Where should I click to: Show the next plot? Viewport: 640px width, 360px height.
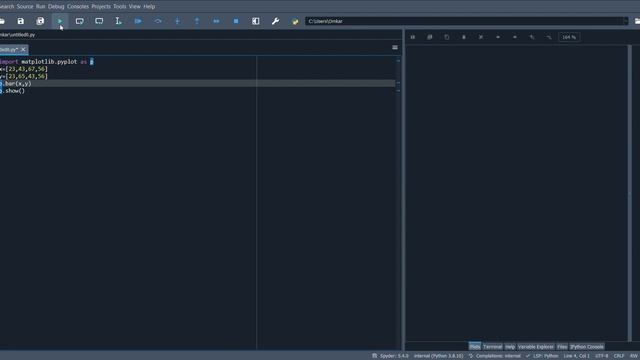[515, 37]
